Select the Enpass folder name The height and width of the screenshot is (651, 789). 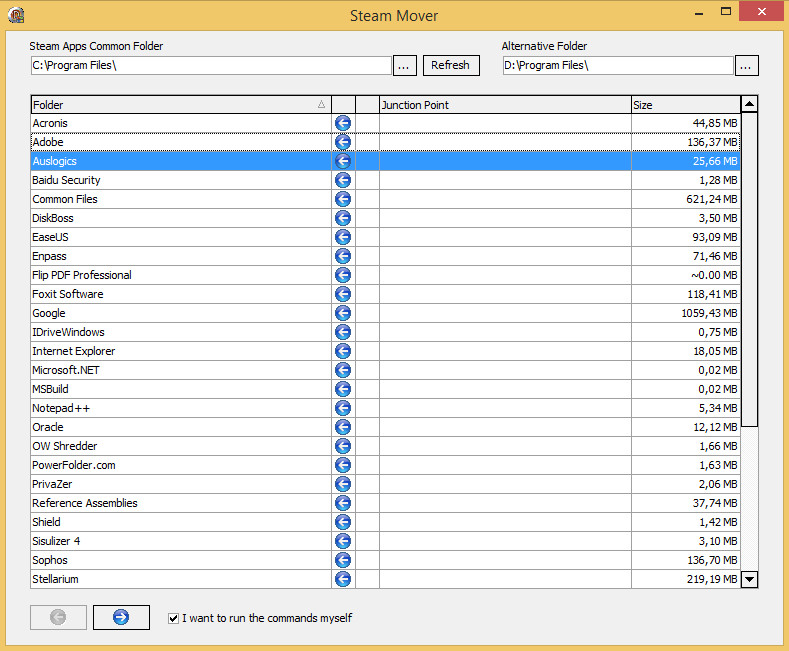pyautogui.click(x=49, y=256)
